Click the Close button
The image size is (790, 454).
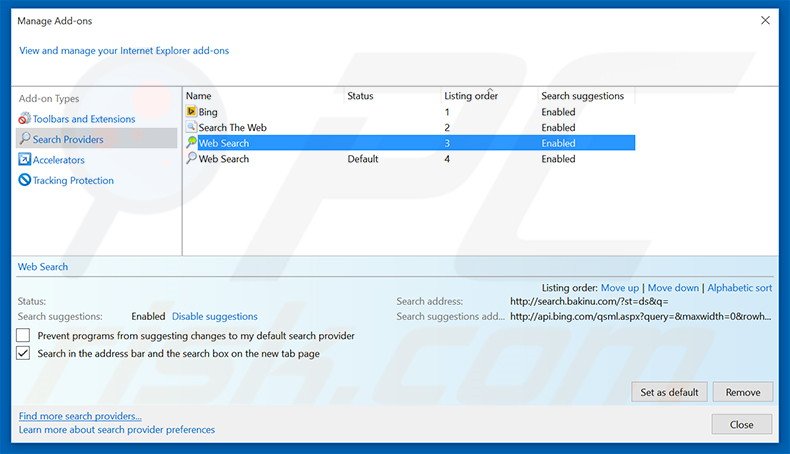pyautogui.click(x=742, y=424)
